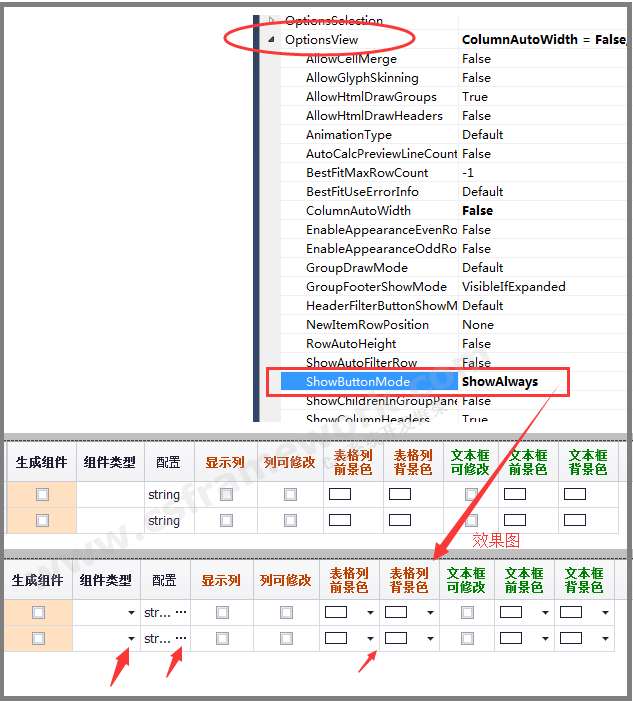633x702 pixels.
Task: Toggle 文本框可修改 checkbox in second row, lower grid
Action: point(467,638)
